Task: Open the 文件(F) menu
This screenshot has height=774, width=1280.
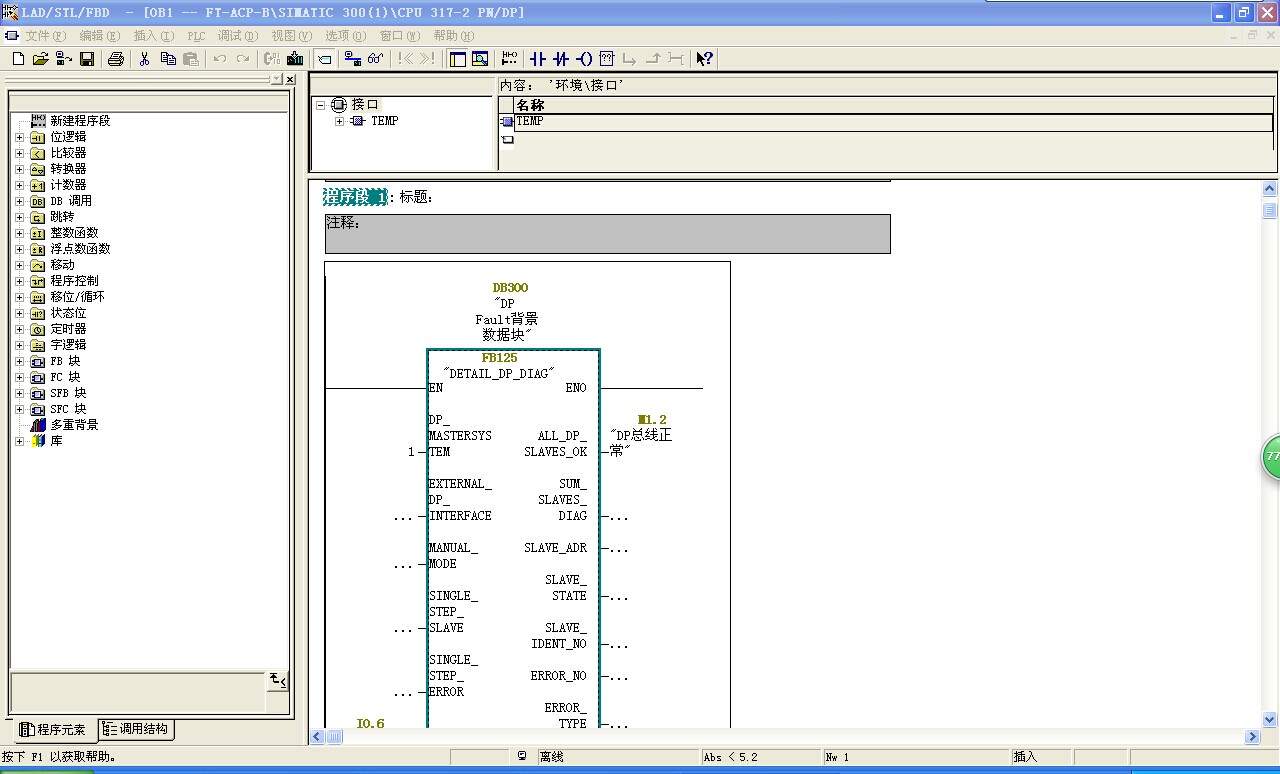Action: 46,35
